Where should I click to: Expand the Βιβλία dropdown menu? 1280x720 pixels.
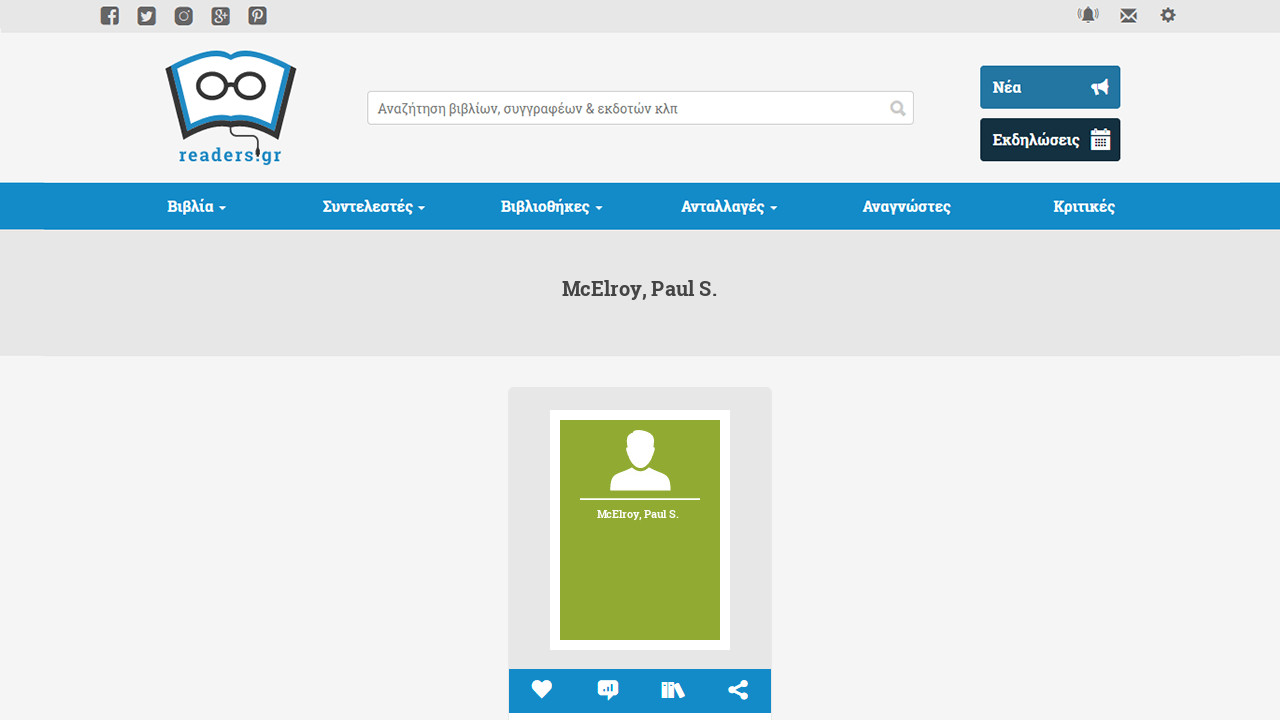pyautogui.click(x=197, y=207)
